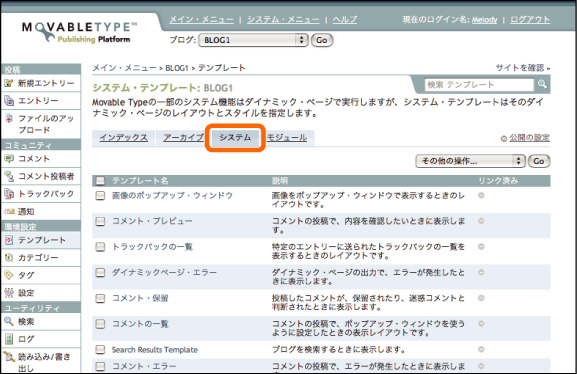Screen dimensions: 577x374
Task: Click the Tags (タグ) sidebar icon
Action: (9, 275)
